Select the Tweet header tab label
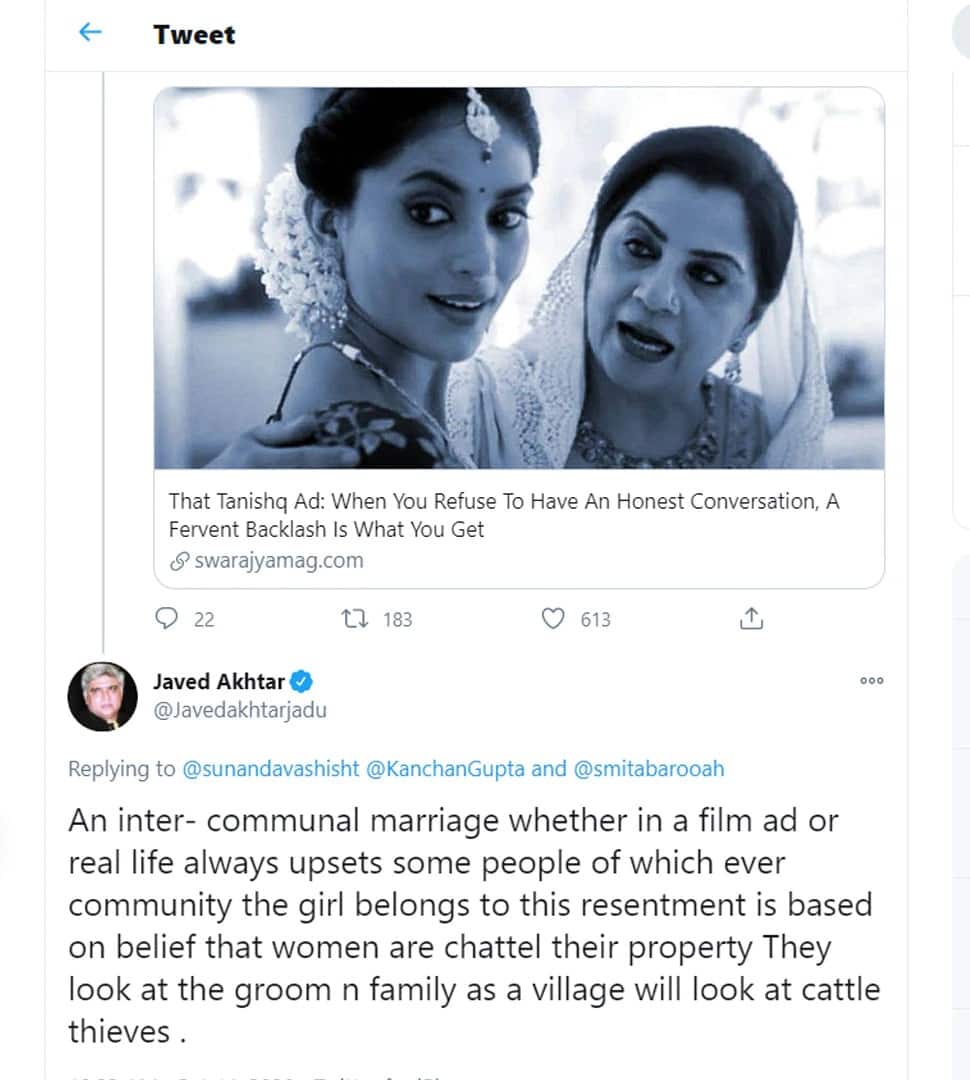The width and height of the screenshot is (970, 1080). pos(193,35)
